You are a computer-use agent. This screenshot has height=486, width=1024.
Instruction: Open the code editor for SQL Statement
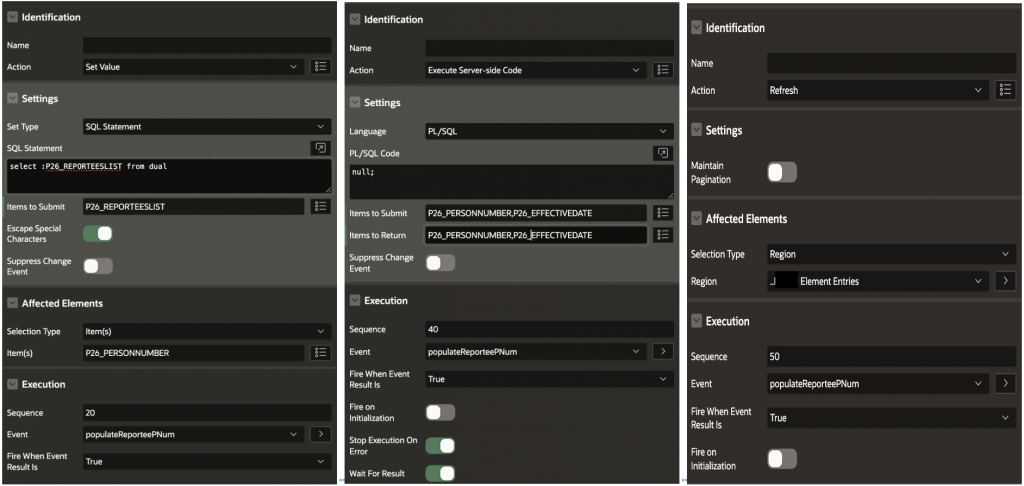(x=321, y=148)
